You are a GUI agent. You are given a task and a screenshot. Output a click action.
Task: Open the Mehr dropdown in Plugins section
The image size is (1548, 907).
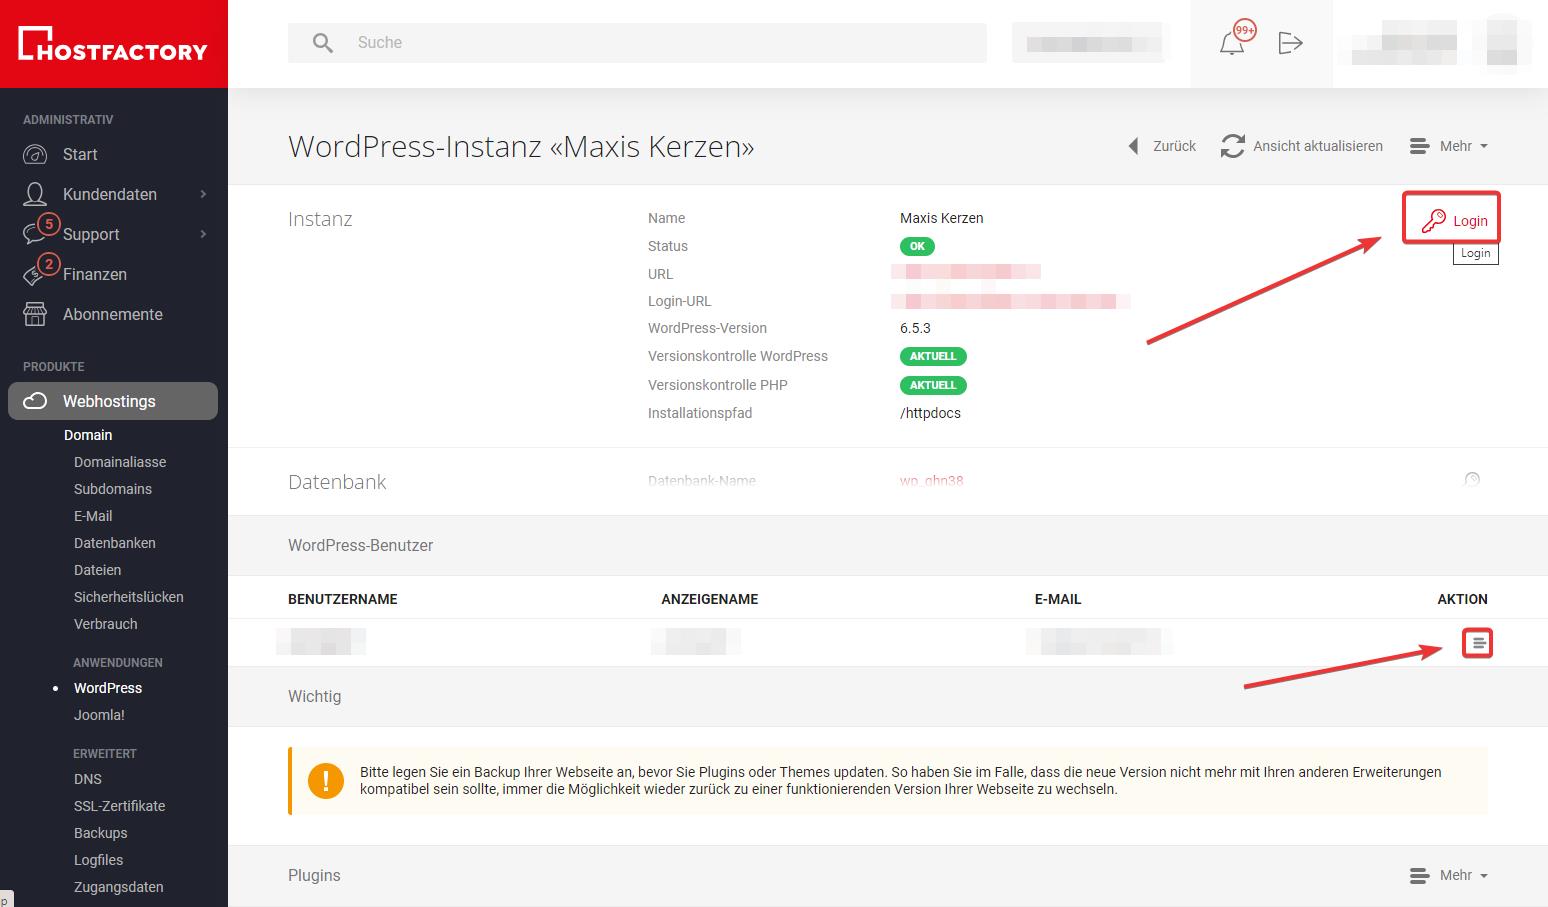tap(1448, 875)
